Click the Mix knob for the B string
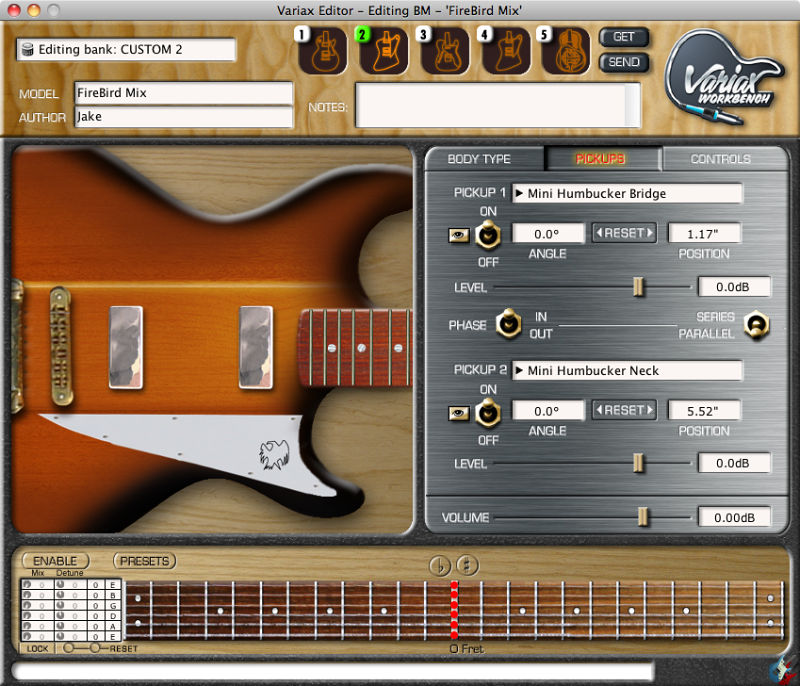 click(27, 595)
